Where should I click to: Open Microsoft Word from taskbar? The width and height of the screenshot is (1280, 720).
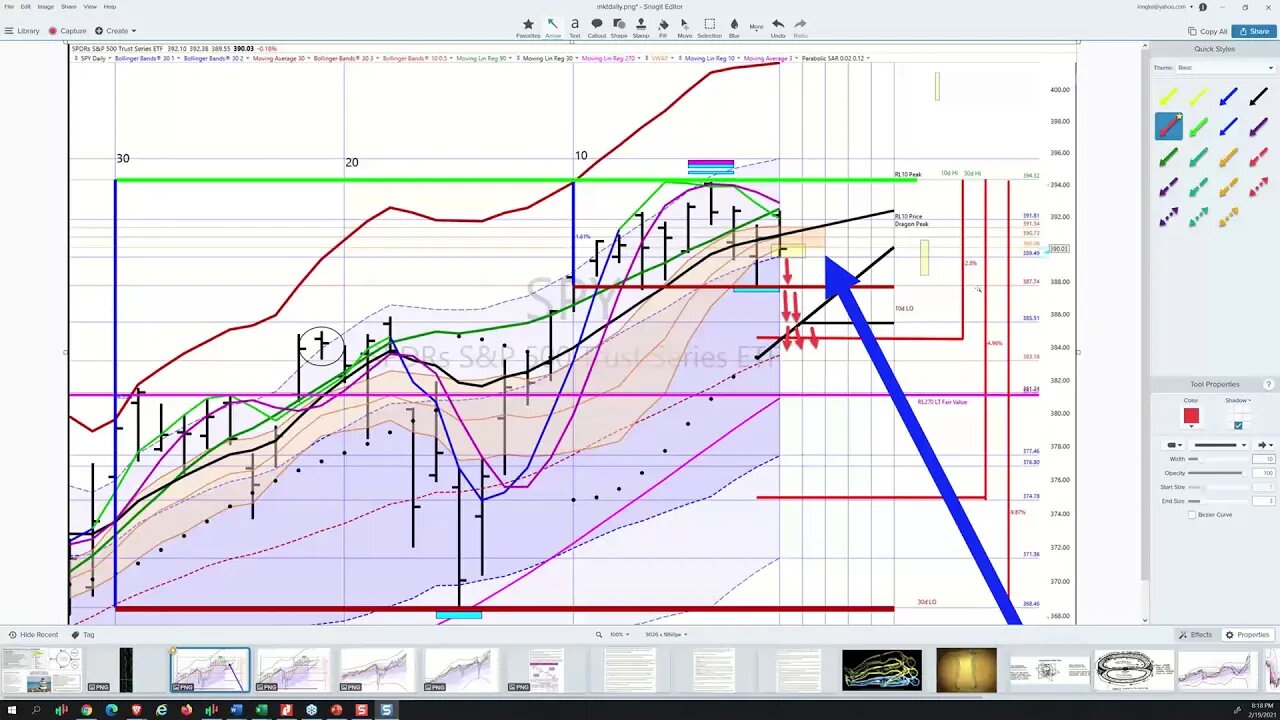pyautogui.click(x=236, y=710)
